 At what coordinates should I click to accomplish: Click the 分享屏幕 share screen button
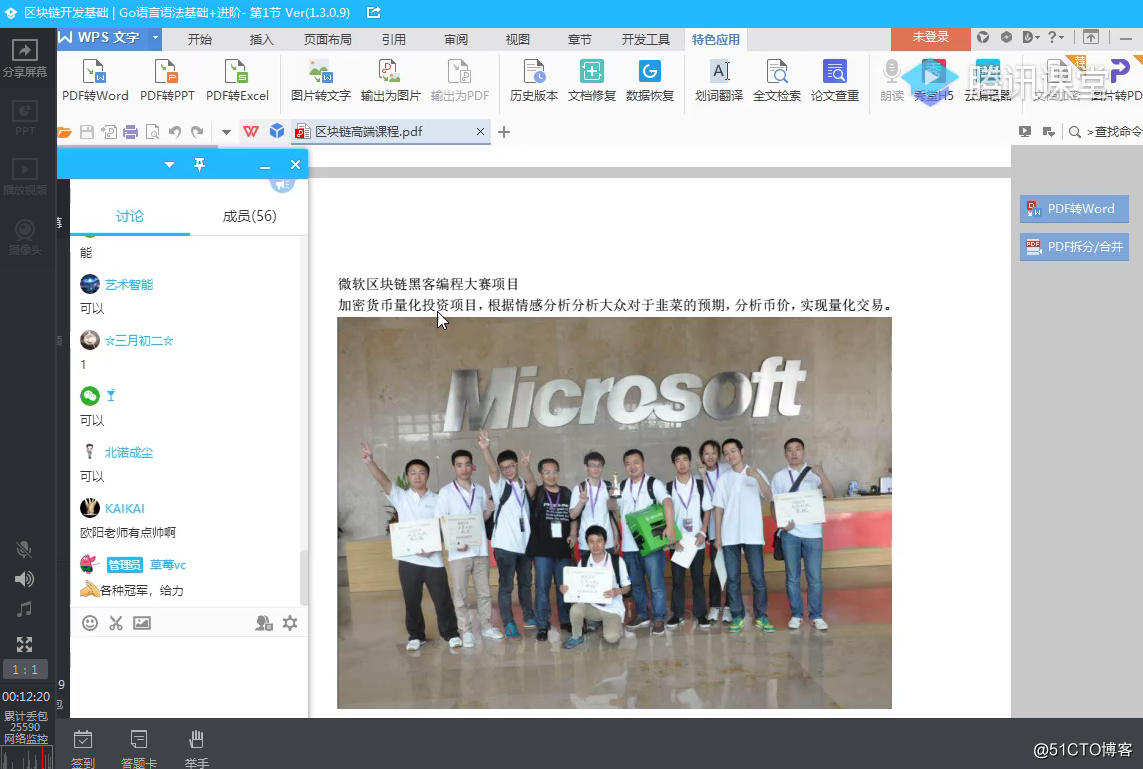[x=25, y=58]
